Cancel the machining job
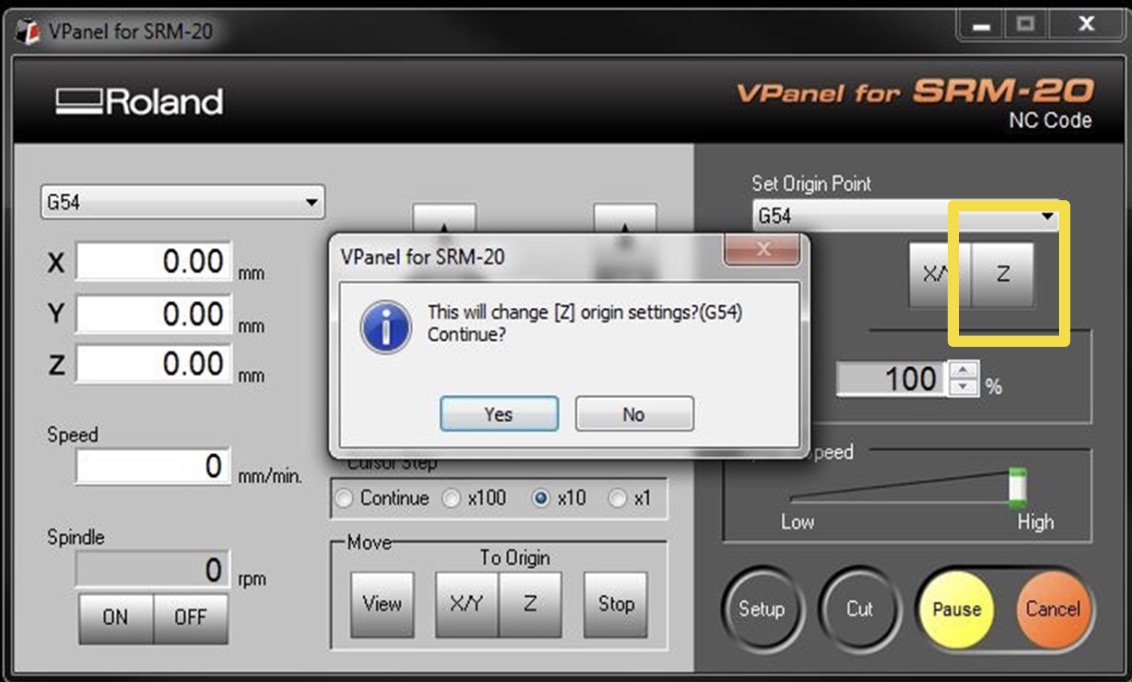 click(x=1053, y=610)
